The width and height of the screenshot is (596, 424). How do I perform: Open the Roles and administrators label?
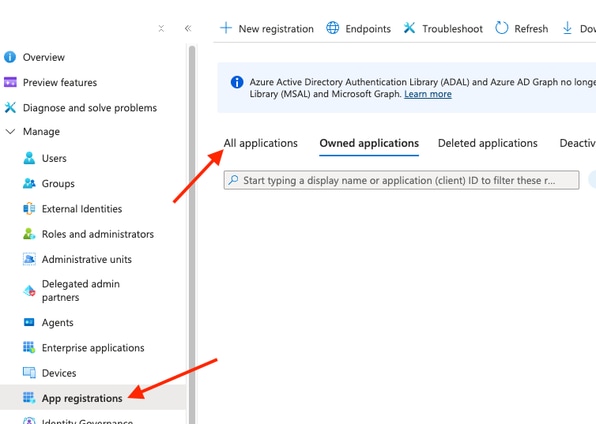98,234
